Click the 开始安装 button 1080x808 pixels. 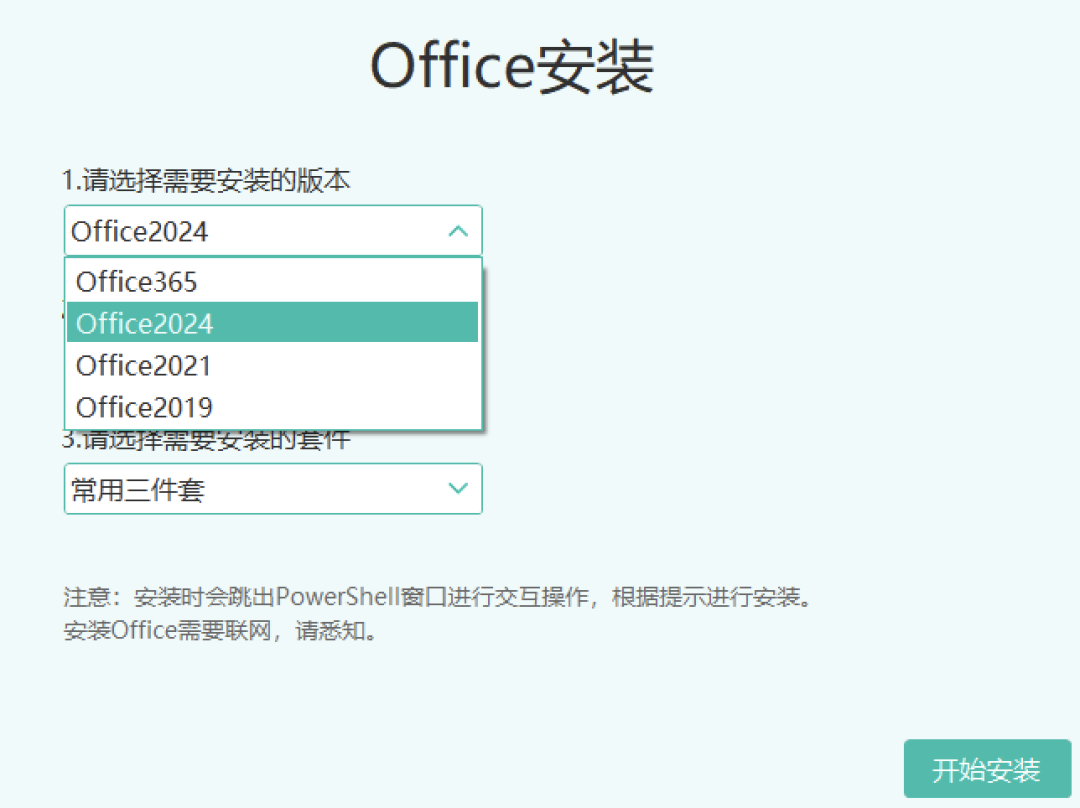[x=987, y=769]
